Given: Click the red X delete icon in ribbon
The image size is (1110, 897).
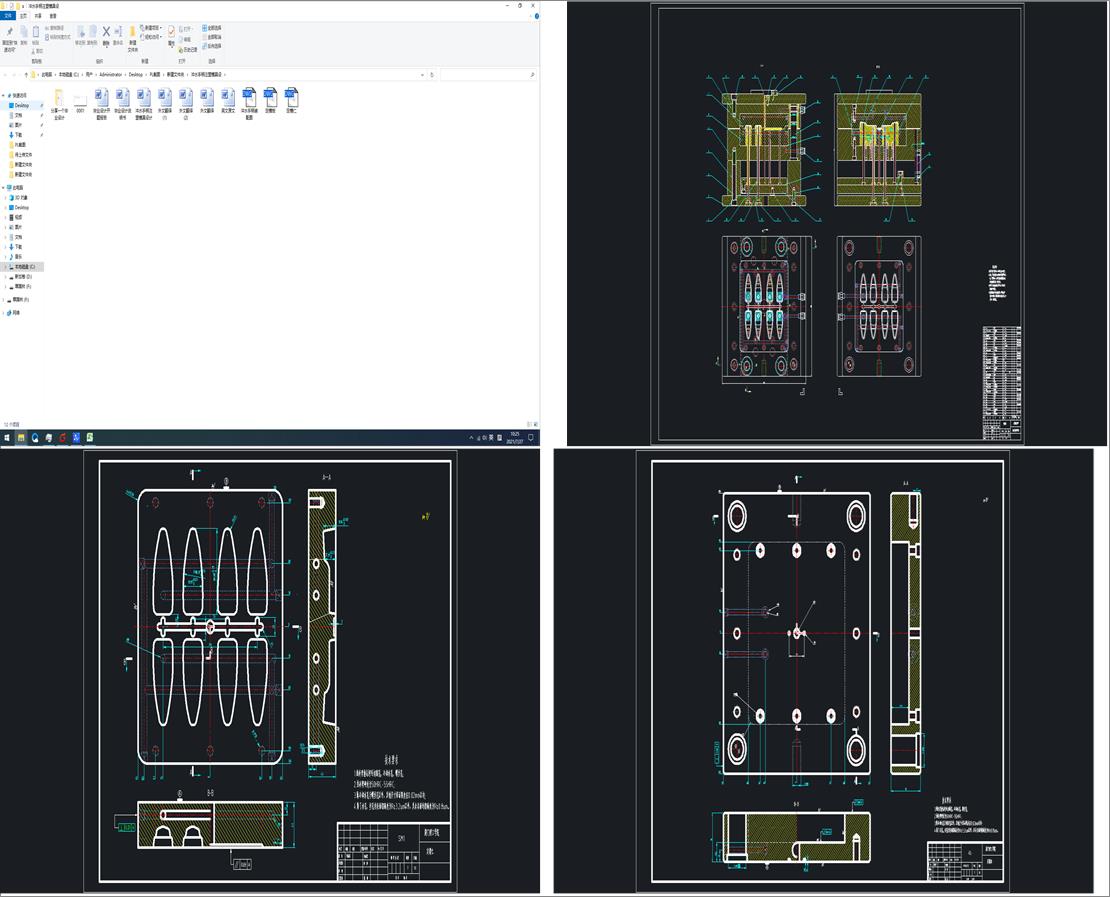Looking at the screenshot, I should 106,33.
